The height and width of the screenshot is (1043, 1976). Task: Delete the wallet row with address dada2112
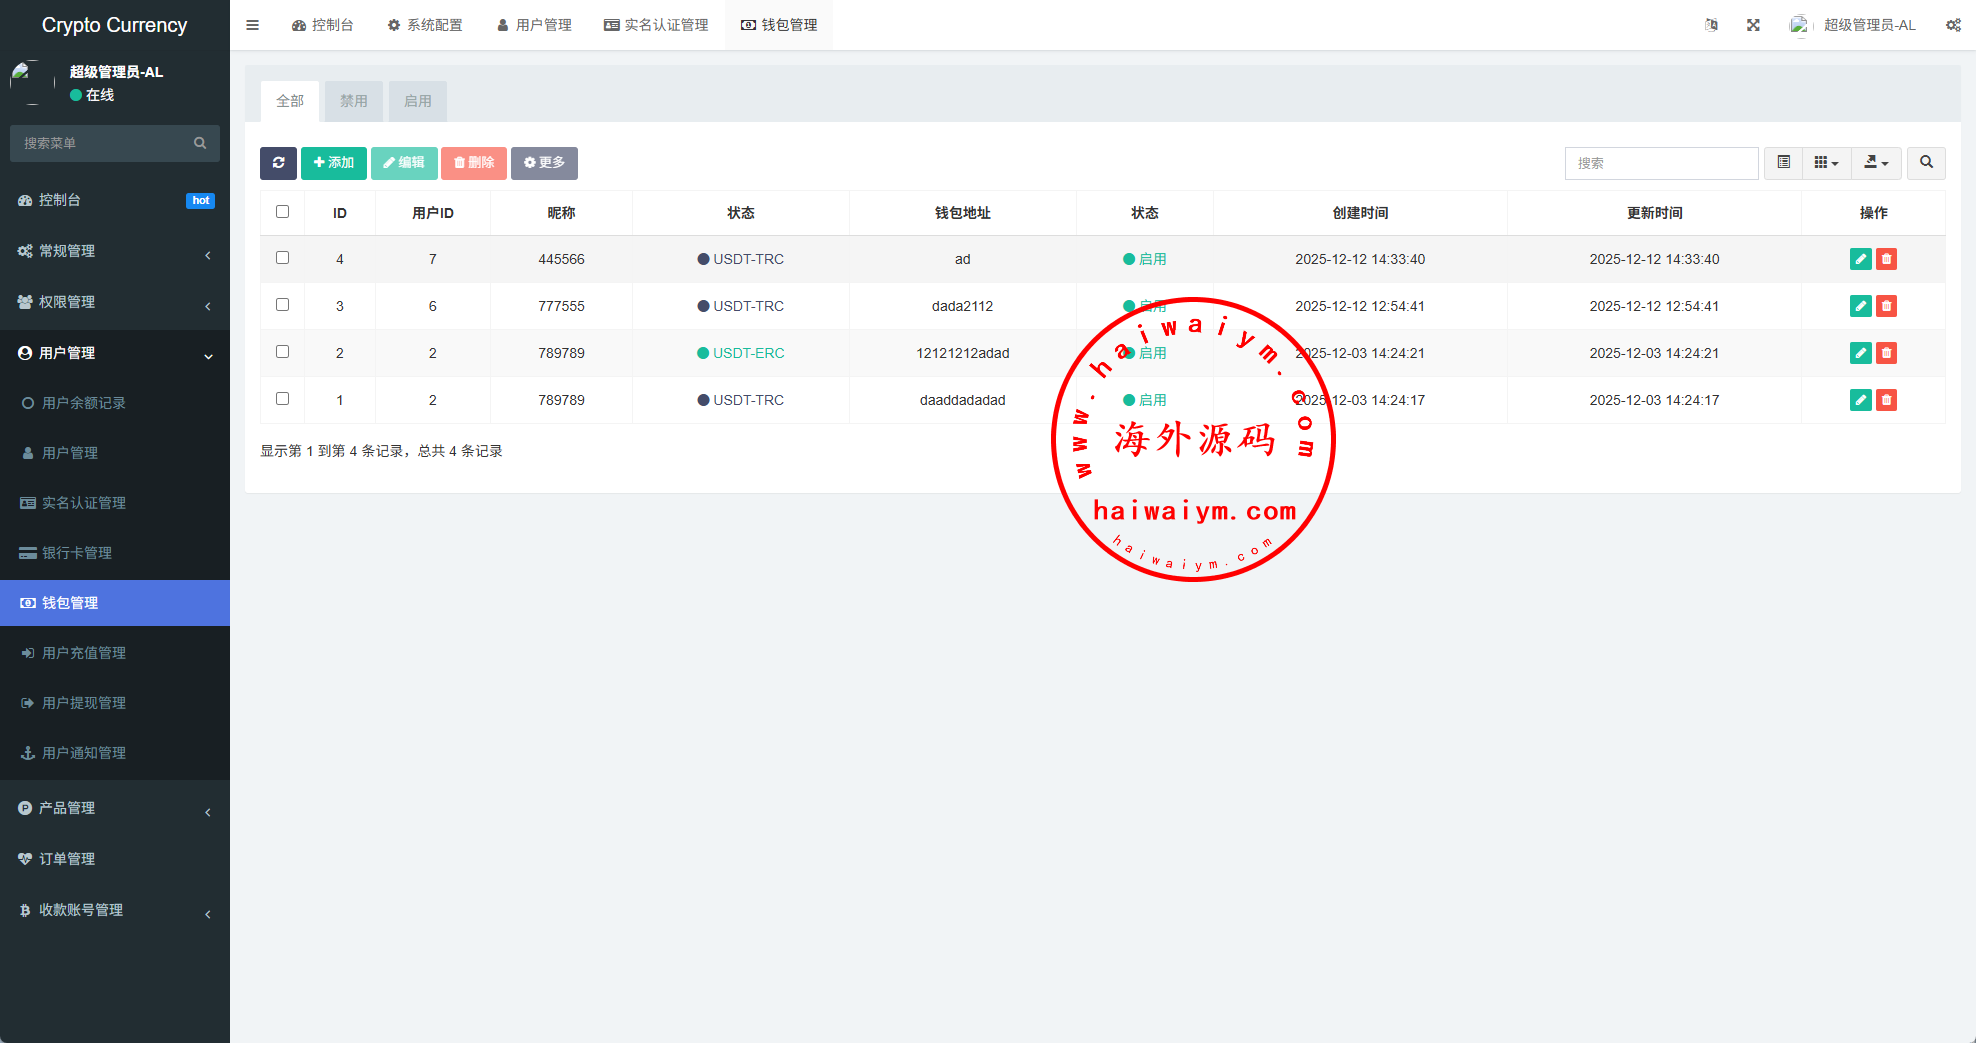point(1886,306)
